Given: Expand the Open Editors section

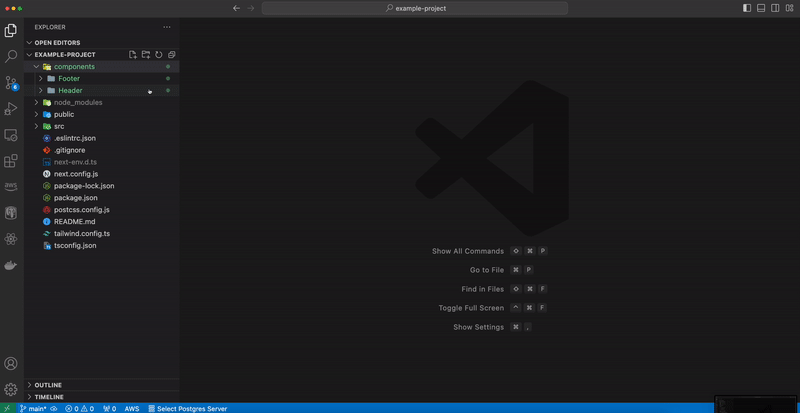Looking at the screenshot, I should point(102,42).
